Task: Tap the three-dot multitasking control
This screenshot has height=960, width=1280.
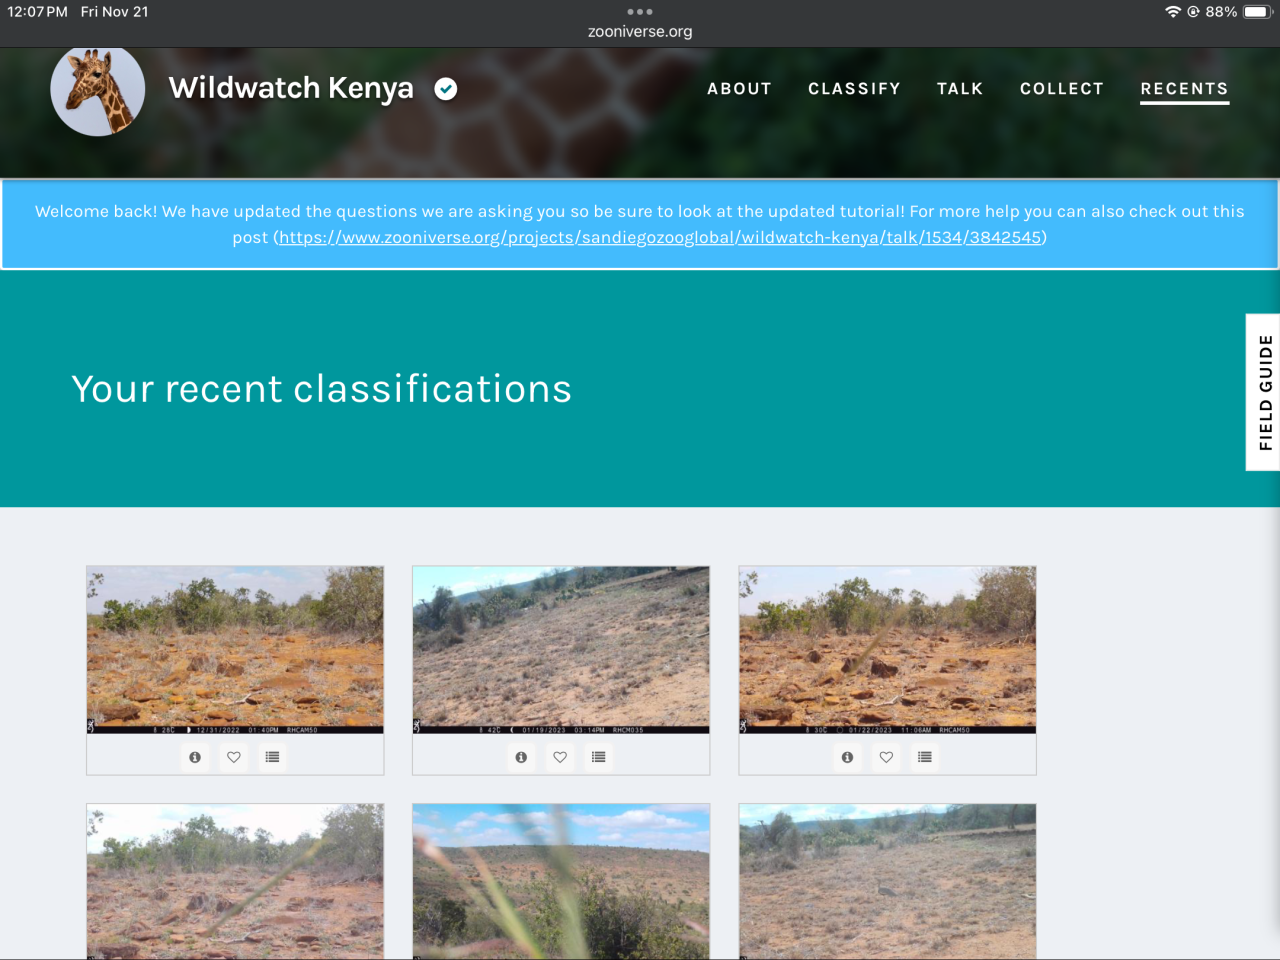Action: tap(640, 12)
